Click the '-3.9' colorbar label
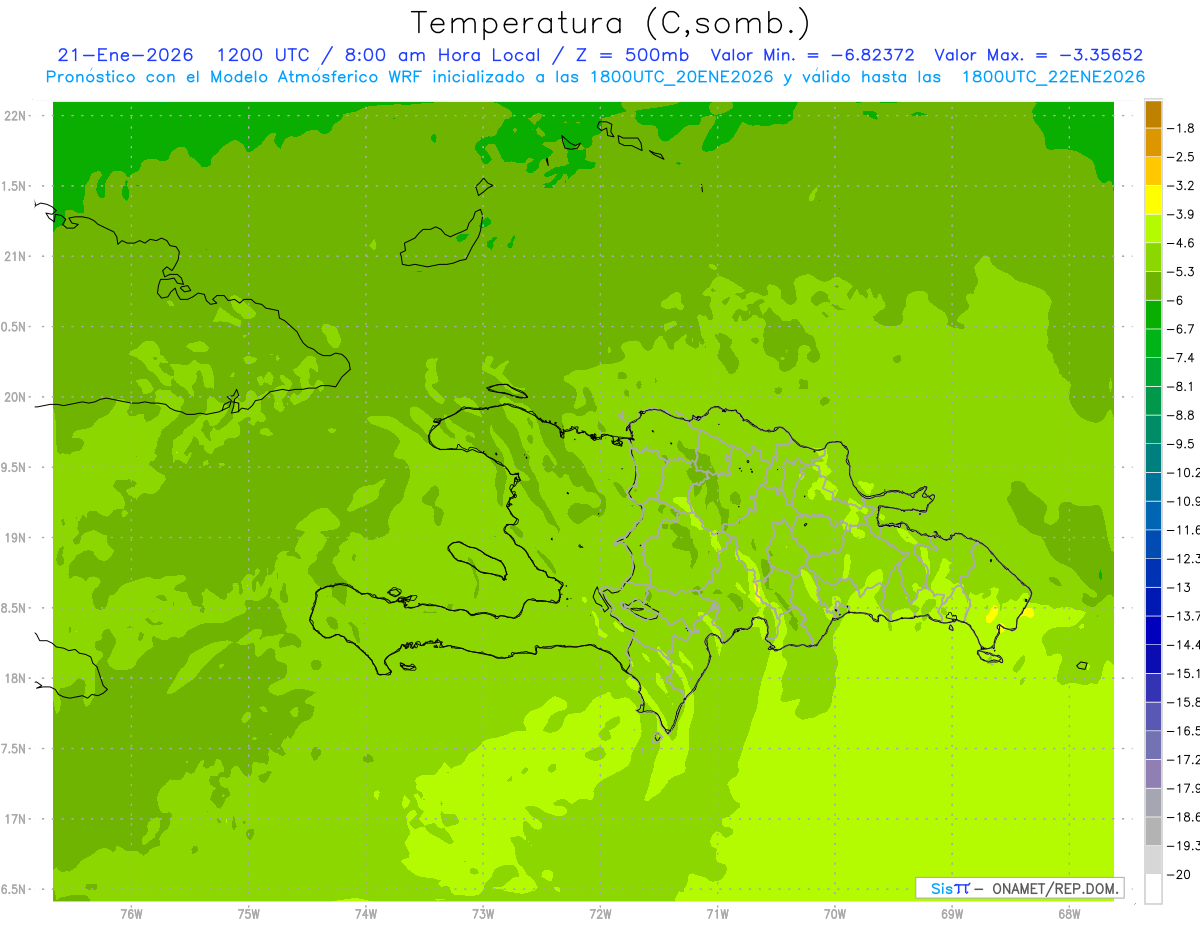Viewport: 1200px width, 927px height. coord(1181,215)
